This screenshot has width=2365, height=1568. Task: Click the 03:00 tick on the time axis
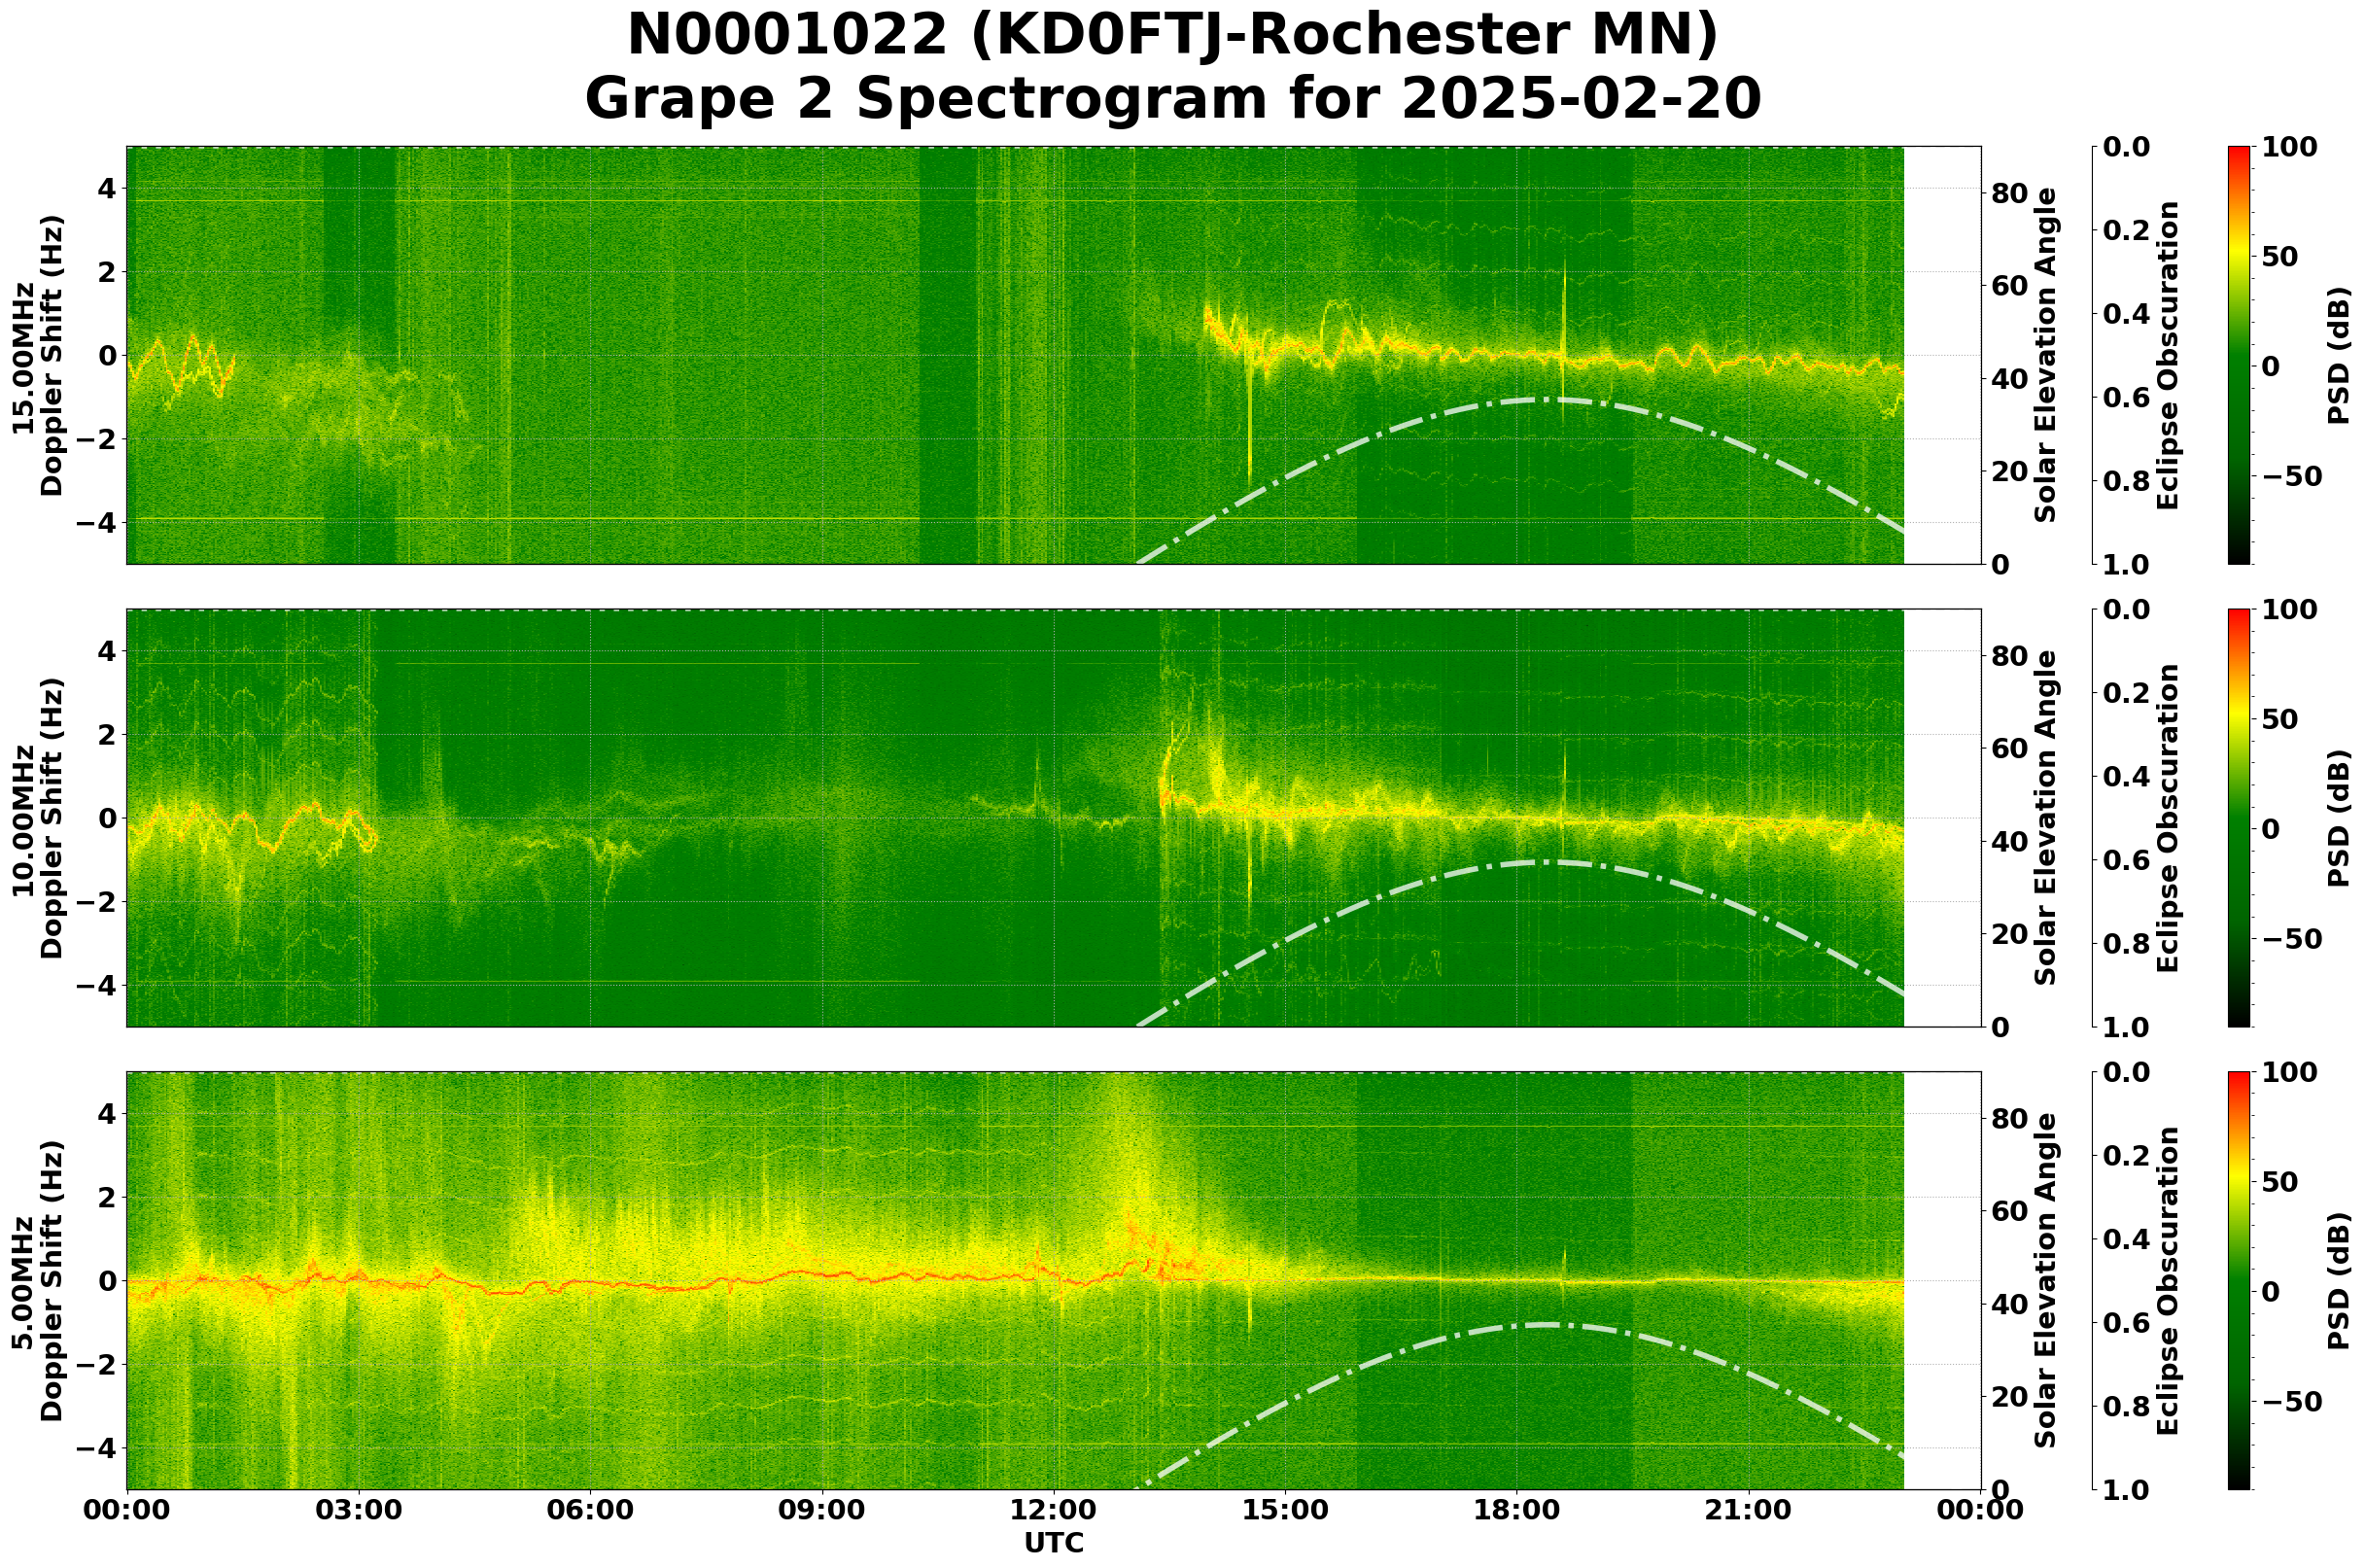[359, 1510]
